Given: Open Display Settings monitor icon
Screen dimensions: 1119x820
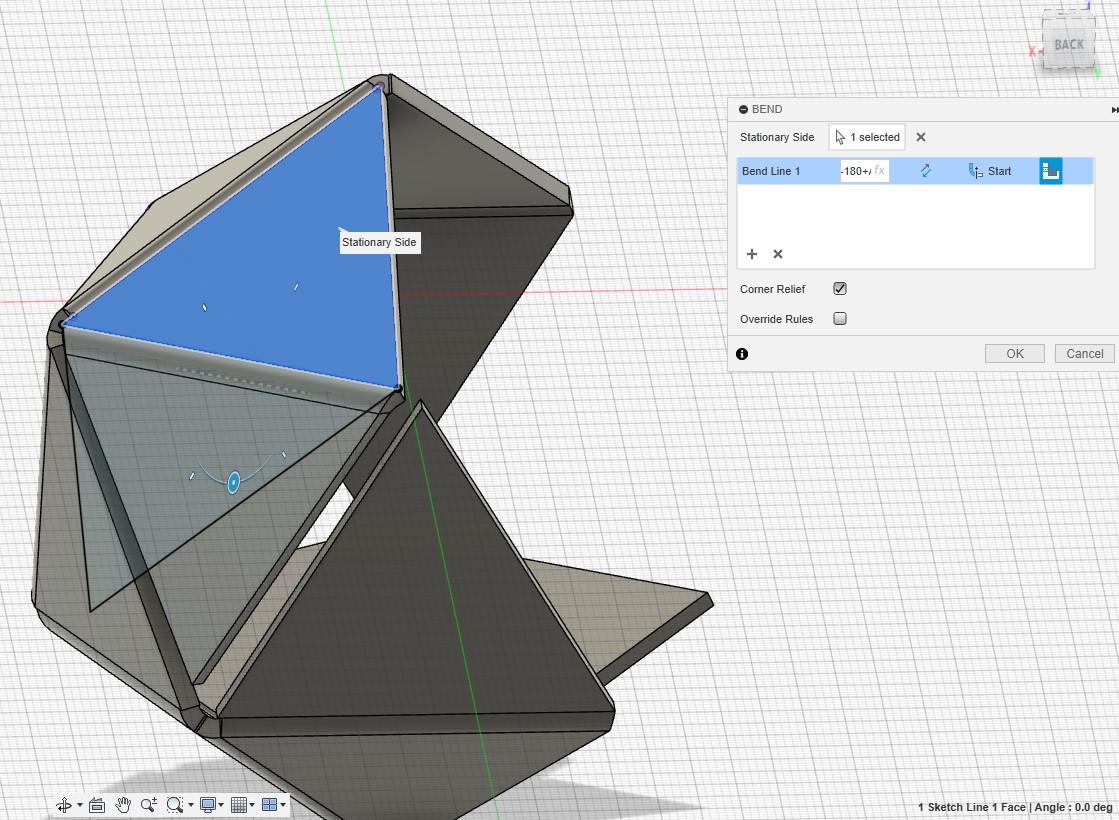Looking at the screenshot, I should pyautogui.click(x=208, y=805).
